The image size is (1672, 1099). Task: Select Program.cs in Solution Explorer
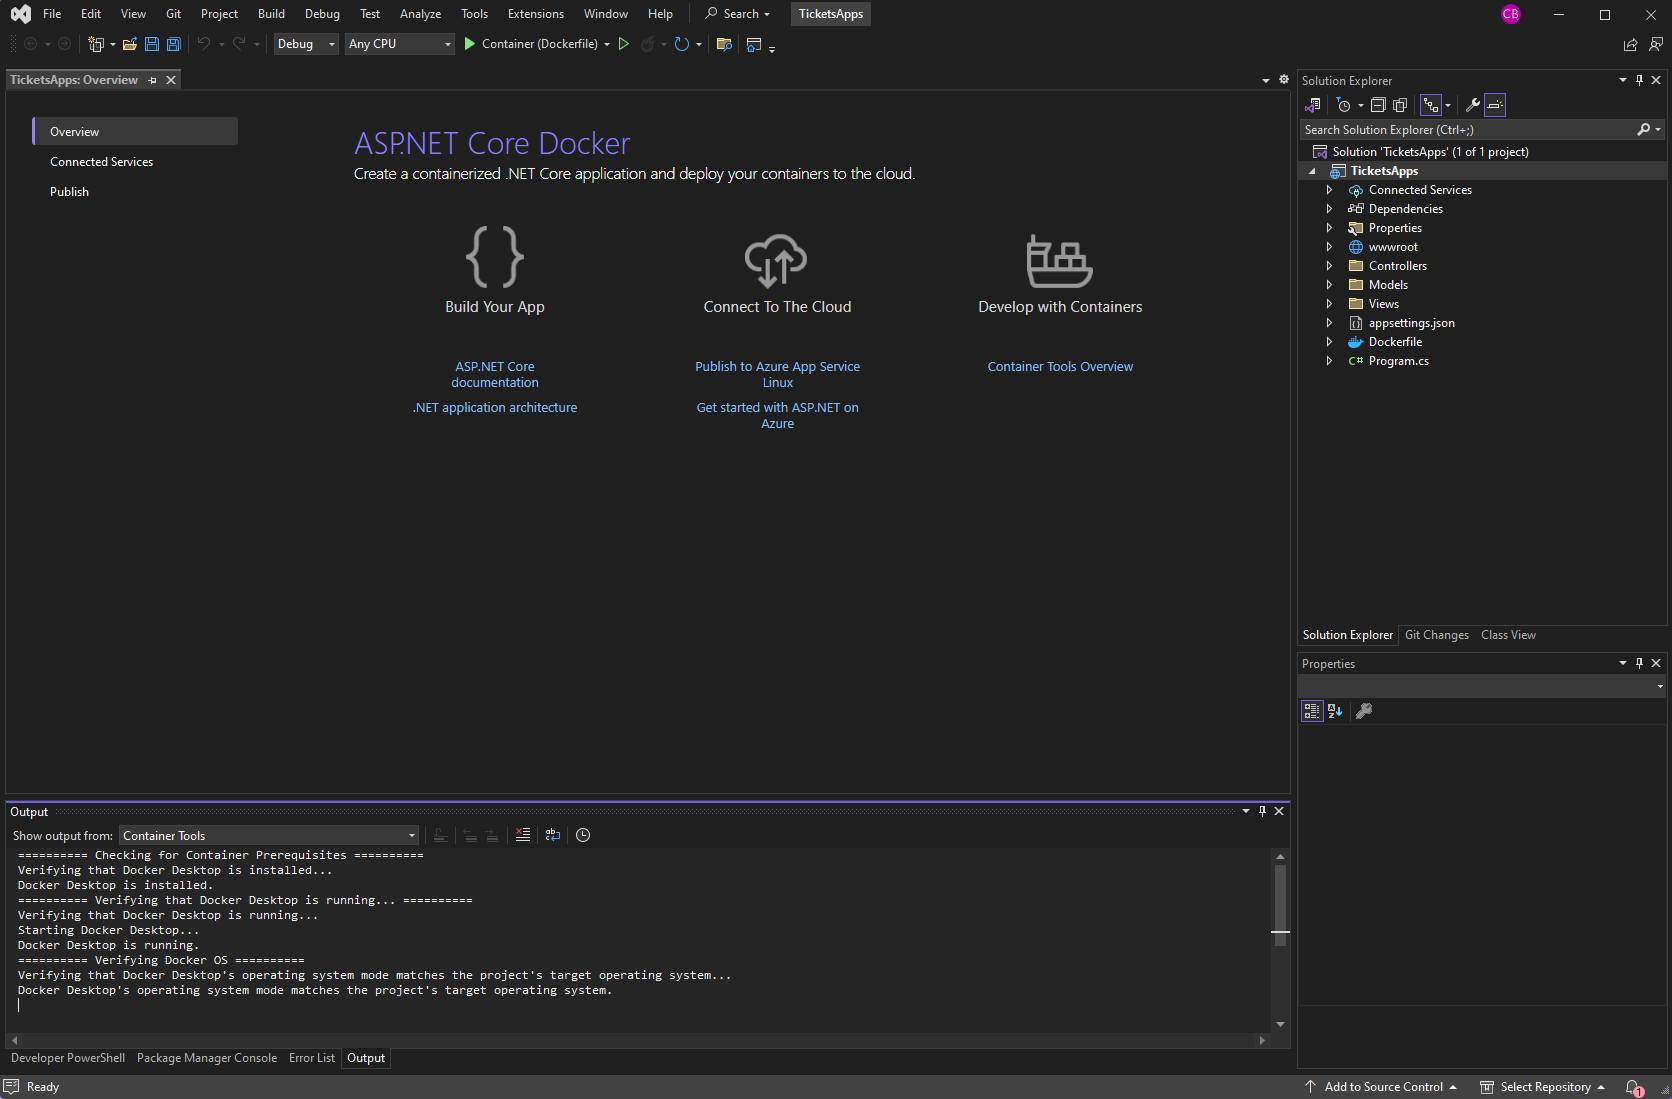pyautogui.click(x=1398, y=361)
